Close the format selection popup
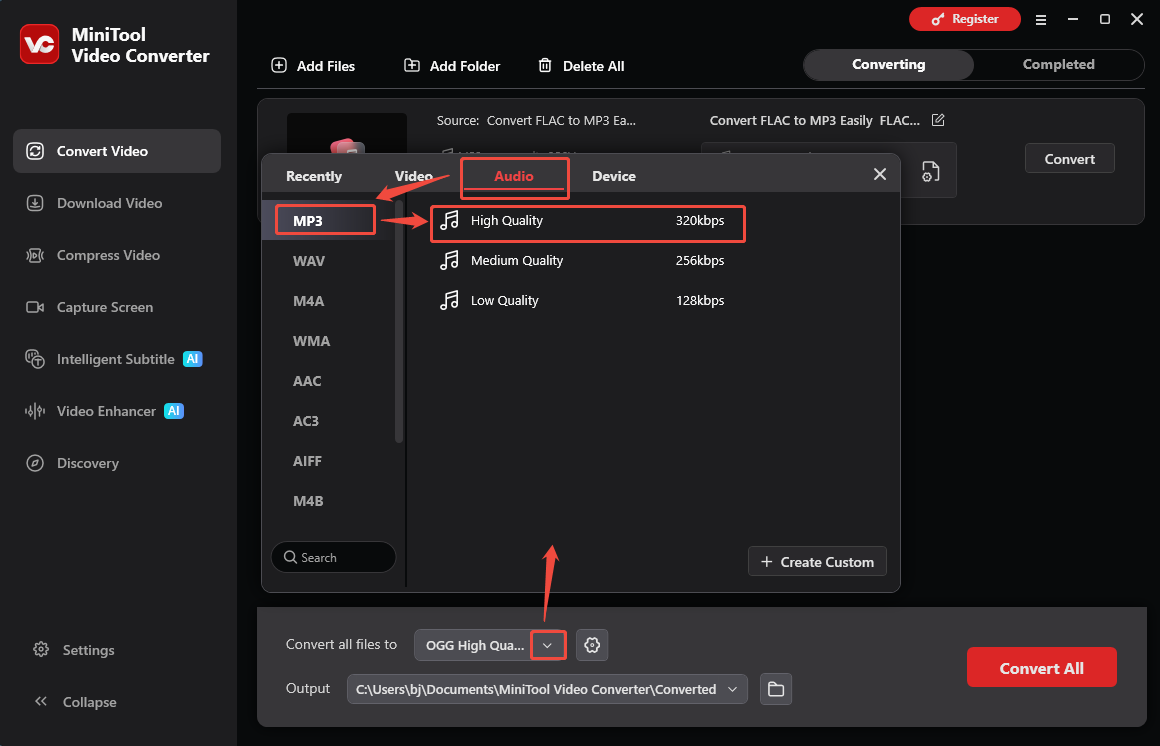The image size is (1160, 746). click(x=880, y=174)
